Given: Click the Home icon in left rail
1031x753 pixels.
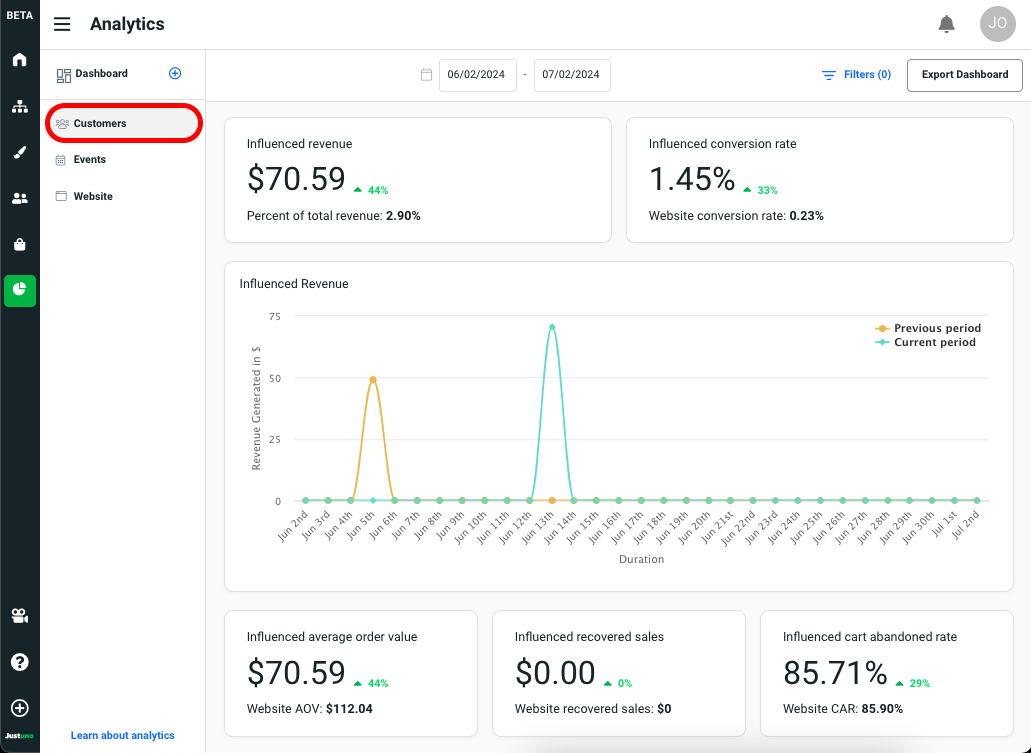Looking at the screenshot, I should (x=19, y=60).
